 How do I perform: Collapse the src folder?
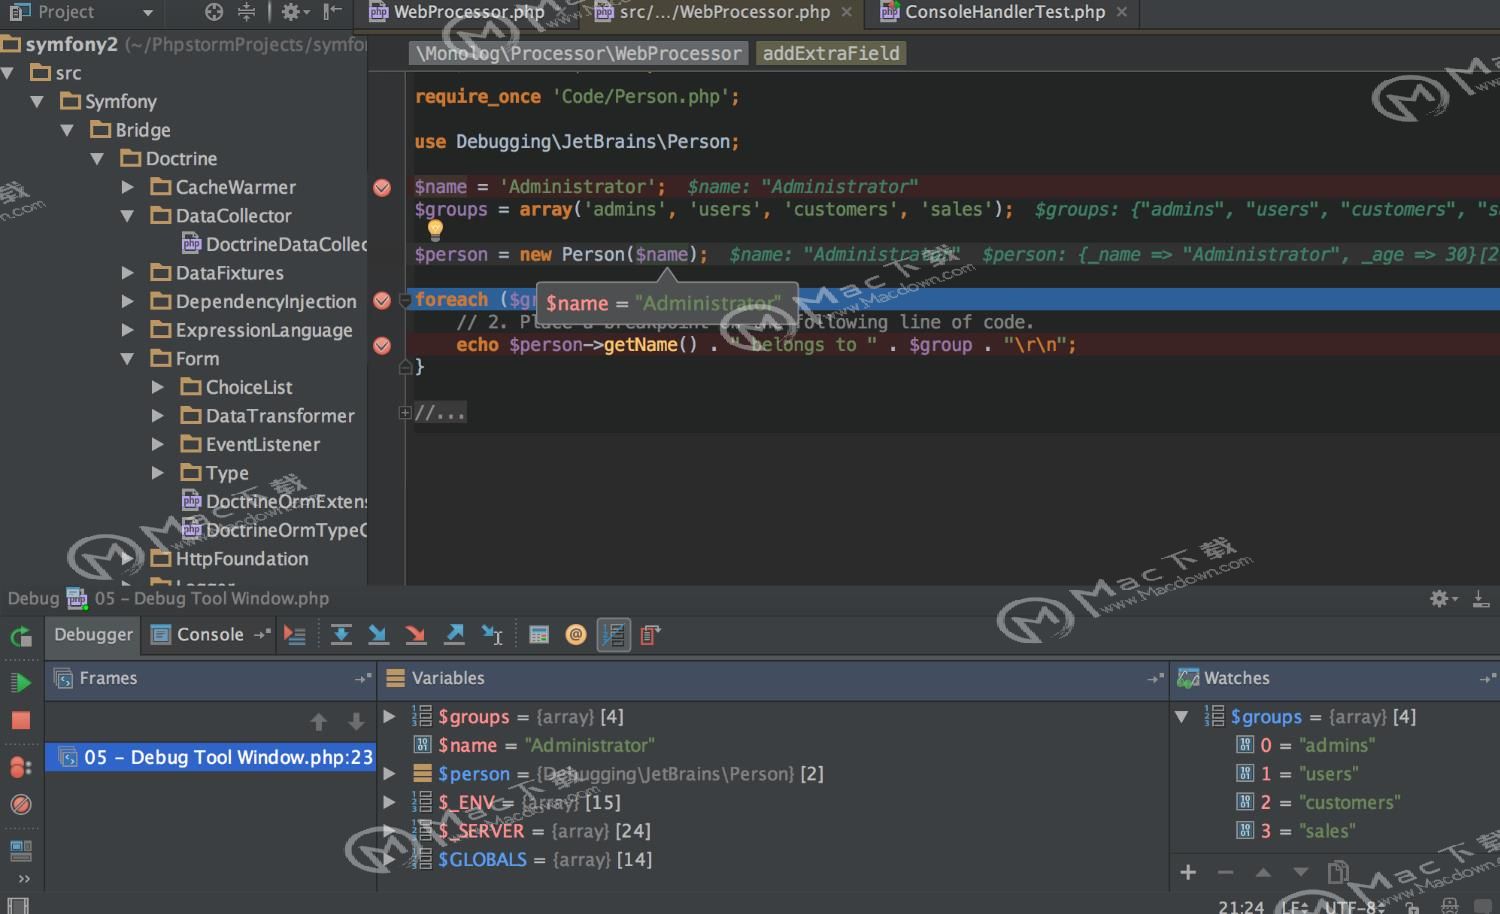pos(8,73)
